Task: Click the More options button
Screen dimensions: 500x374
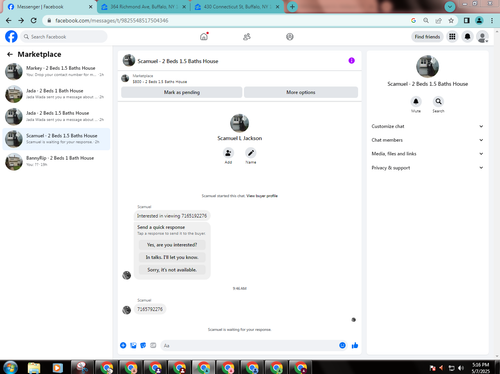Action: [x=301, y=92]
